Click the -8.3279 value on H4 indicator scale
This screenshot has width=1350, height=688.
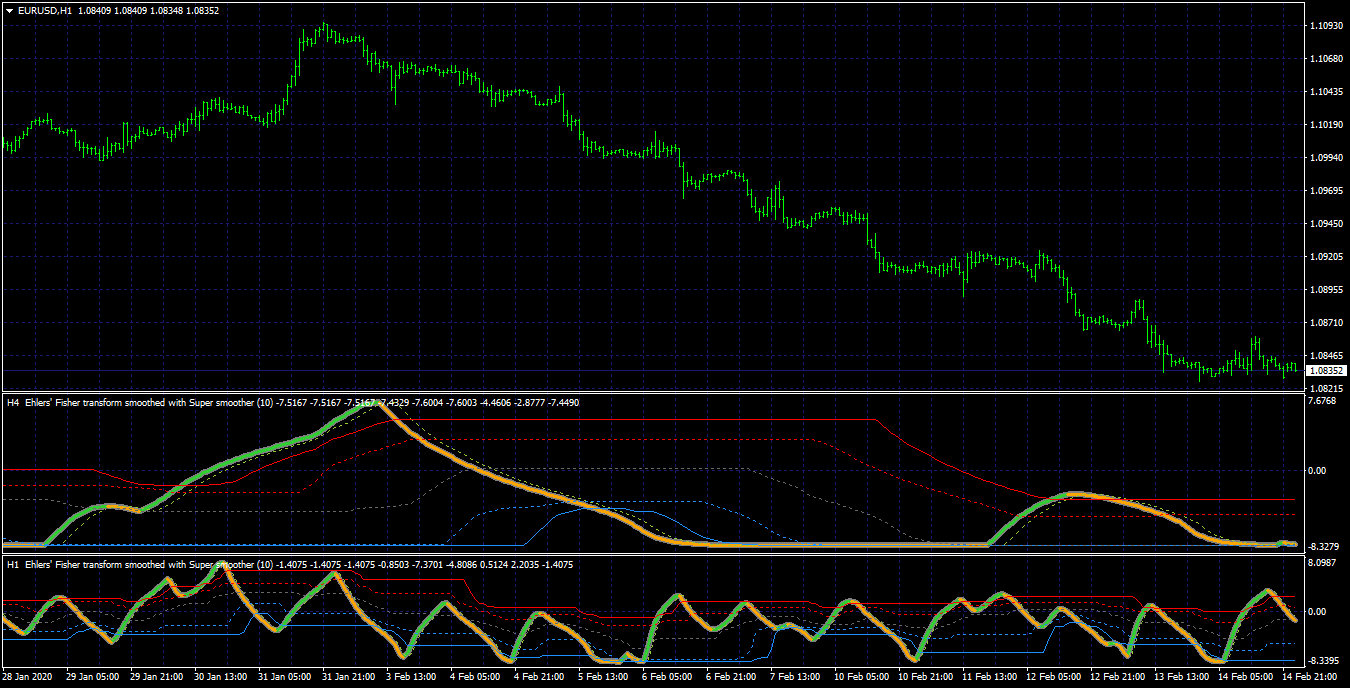click(x=1324, y=547)
